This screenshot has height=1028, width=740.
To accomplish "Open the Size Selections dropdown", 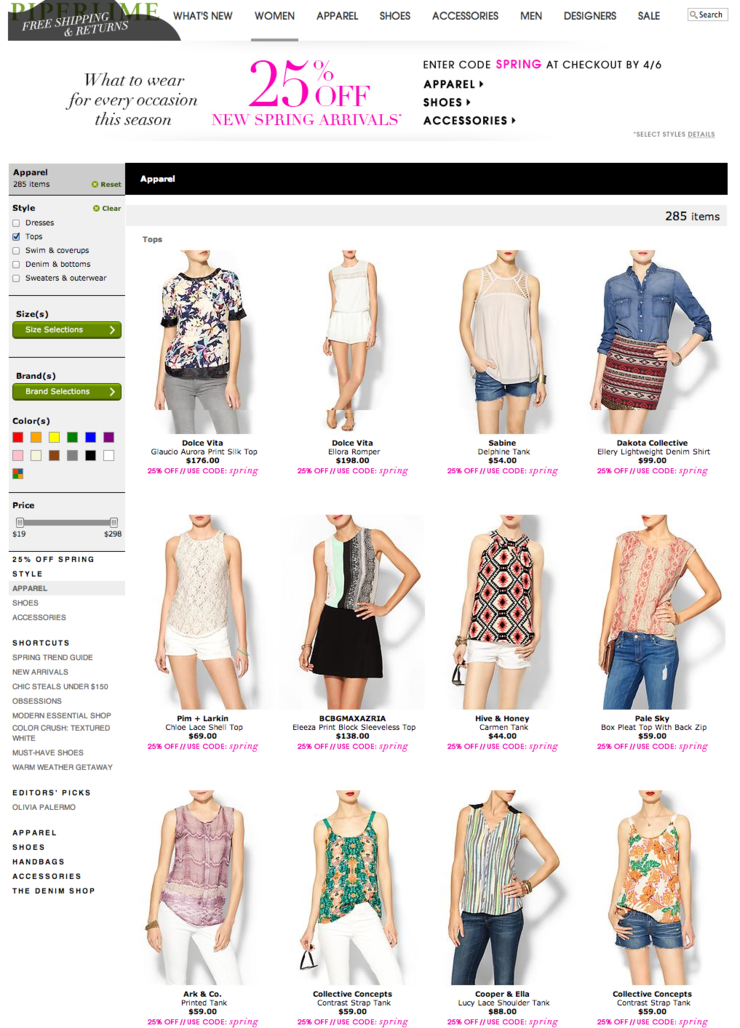I will pos(67,330).
